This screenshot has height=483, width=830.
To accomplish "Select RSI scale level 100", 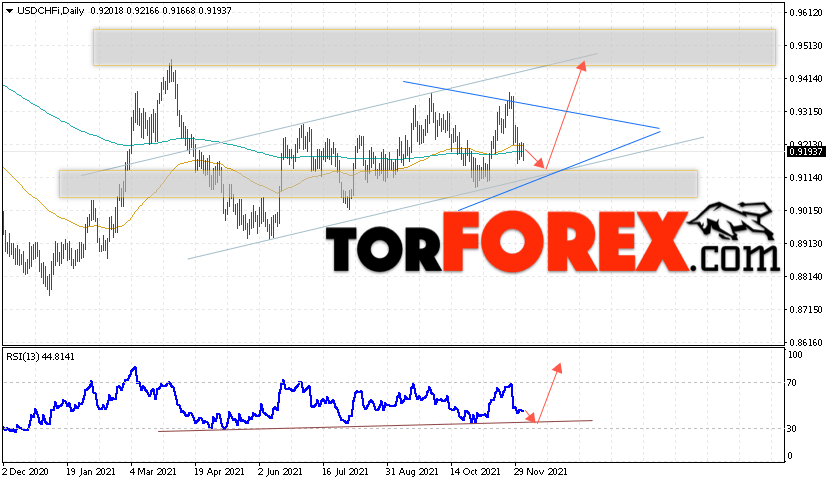I will pos(795,355).
